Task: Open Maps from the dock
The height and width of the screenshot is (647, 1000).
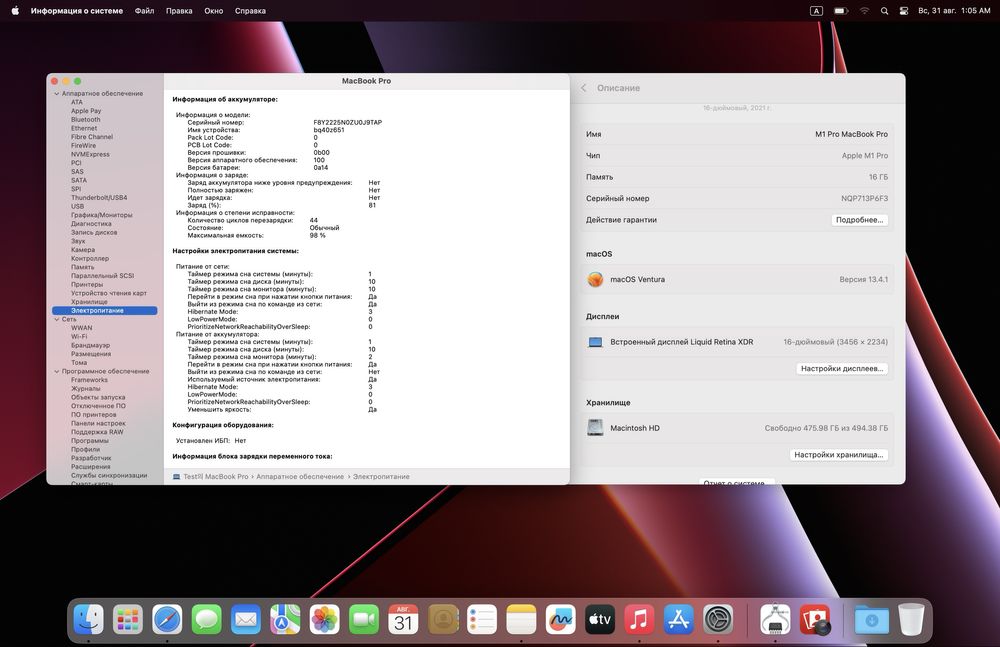Action: pyautogui.click(x=285, y=620)
